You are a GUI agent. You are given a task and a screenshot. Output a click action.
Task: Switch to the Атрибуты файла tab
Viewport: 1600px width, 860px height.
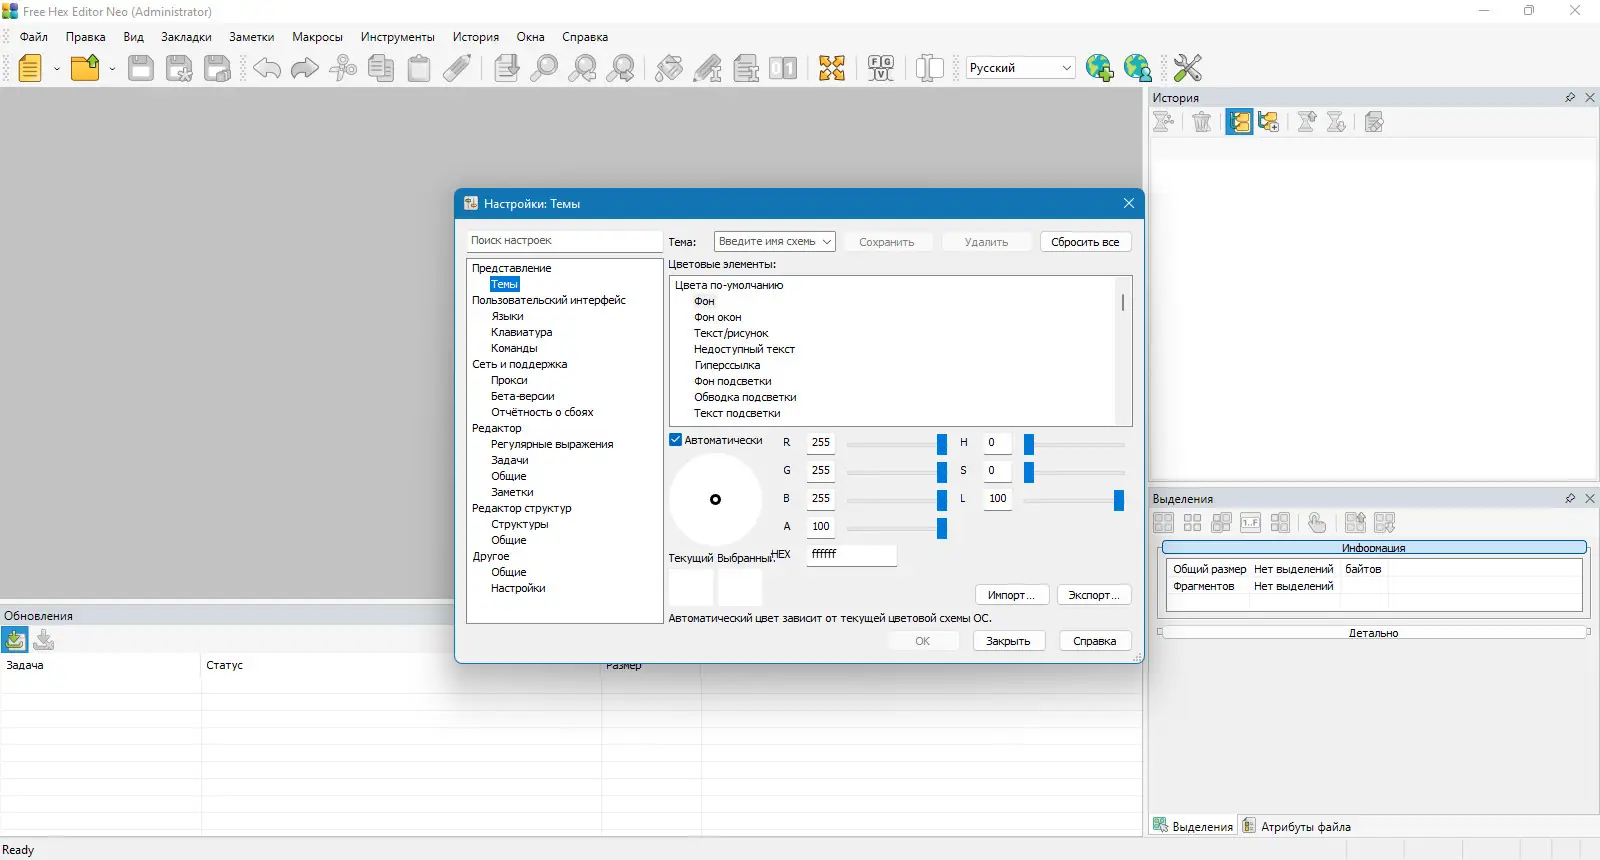(1296, 827)
